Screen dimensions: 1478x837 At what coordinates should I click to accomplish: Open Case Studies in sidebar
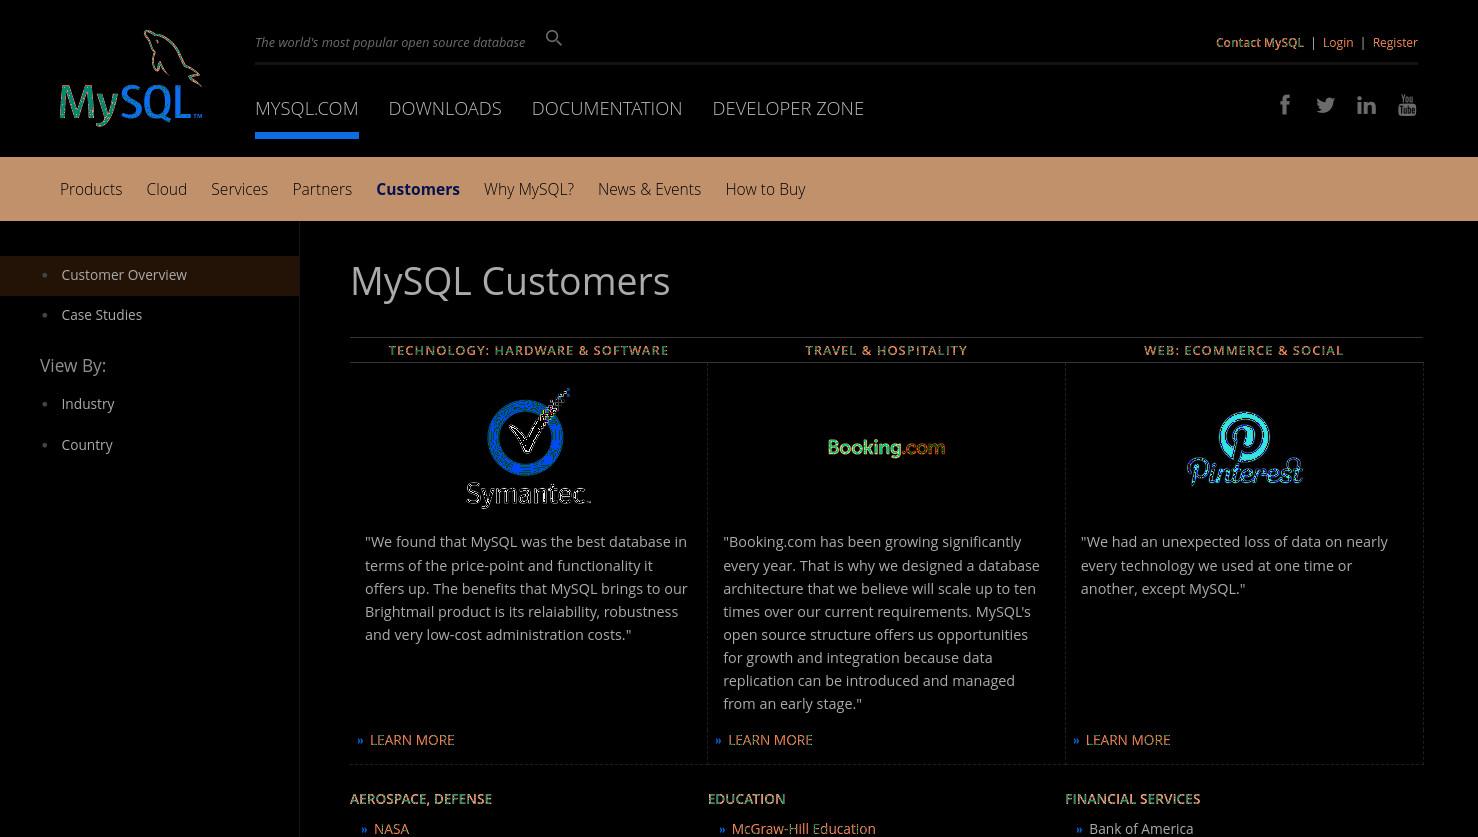(101, 315)
